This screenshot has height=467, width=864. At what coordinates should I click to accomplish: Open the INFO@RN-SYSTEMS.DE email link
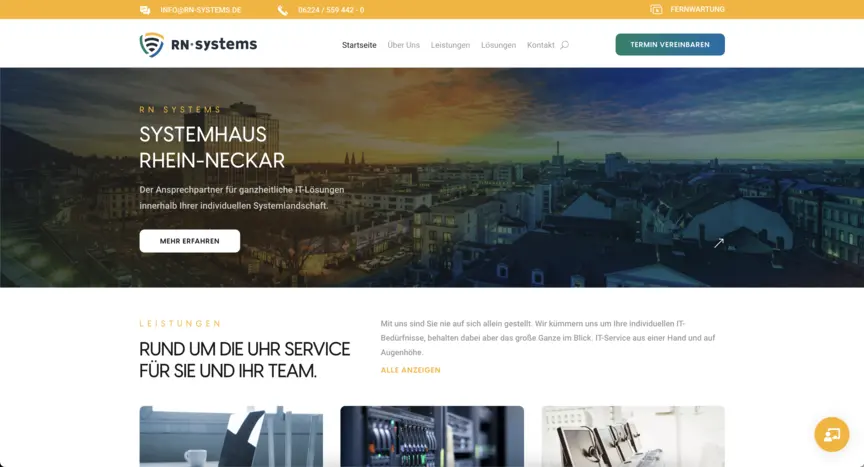pyautogui.click(x=201, y=10)
